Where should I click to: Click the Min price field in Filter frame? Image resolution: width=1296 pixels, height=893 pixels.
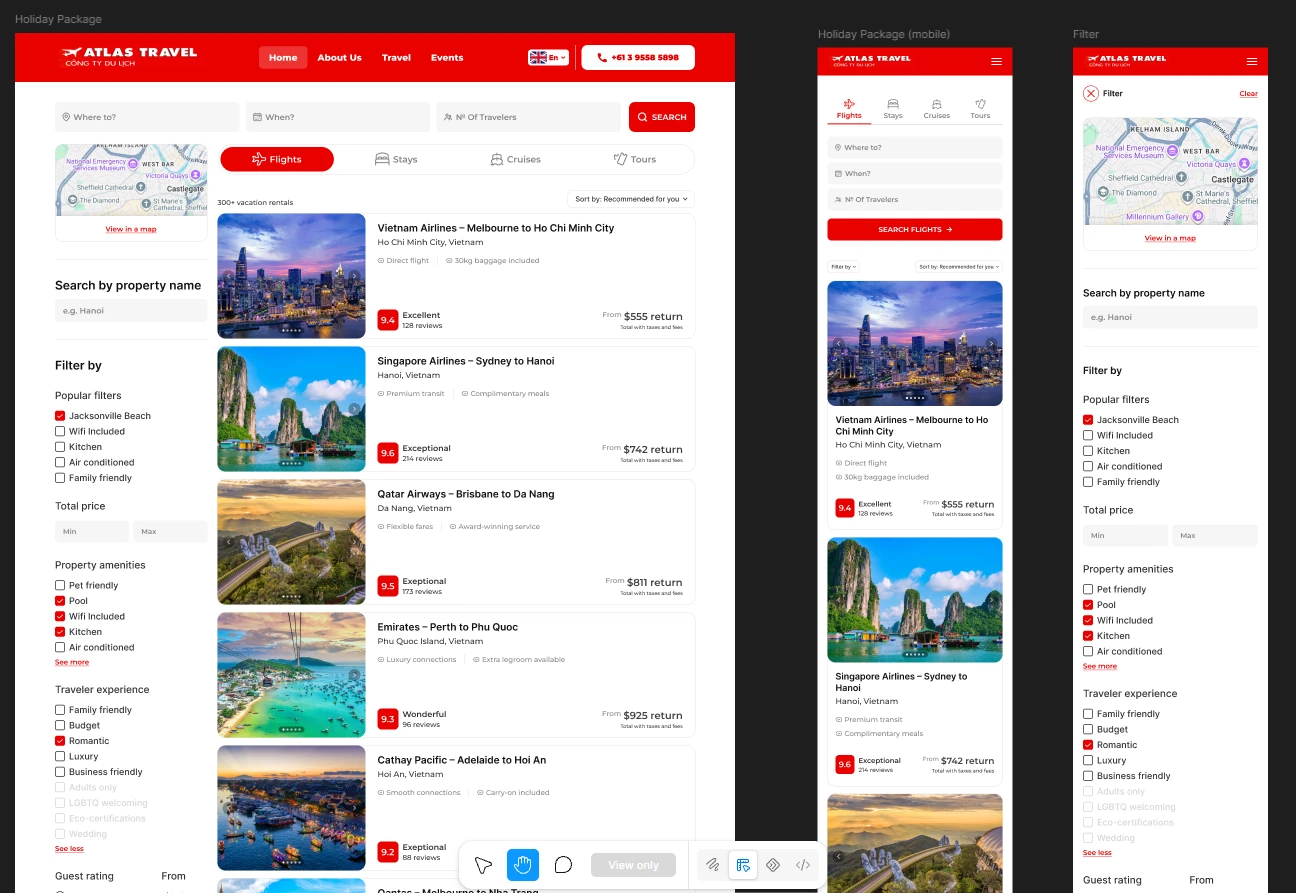[x=1126, y=536]
